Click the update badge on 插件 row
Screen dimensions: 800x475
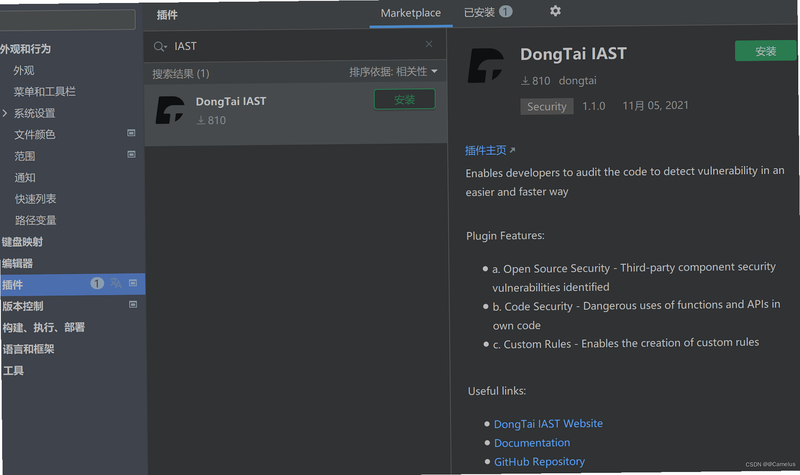(x=97, y=283)
